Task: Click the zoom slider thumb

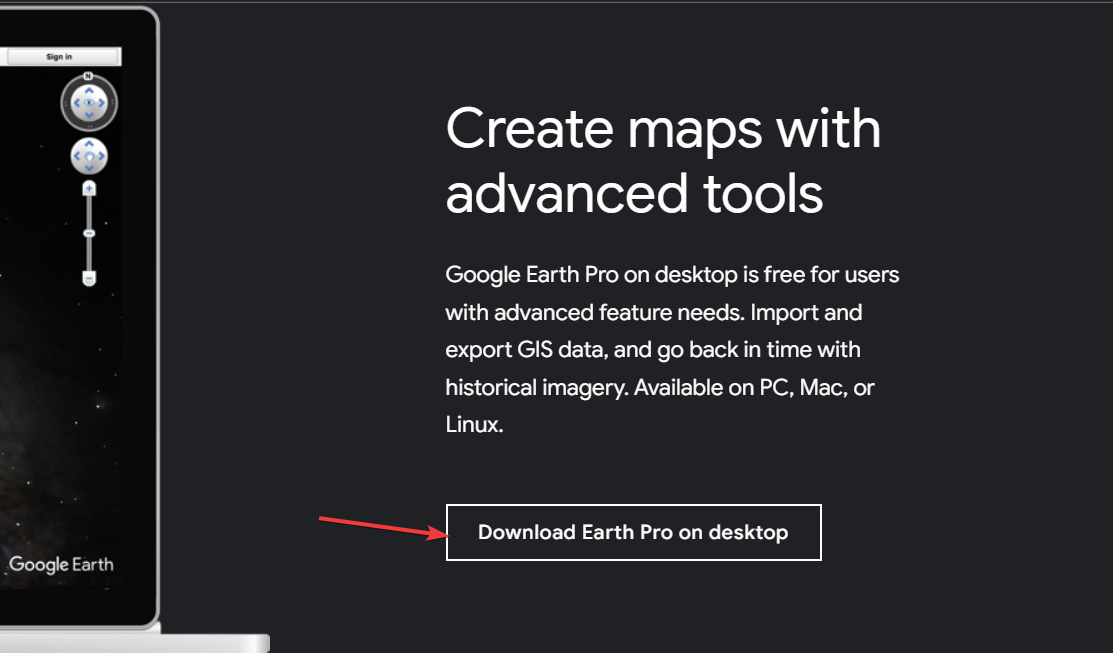Action: (89, 232)
